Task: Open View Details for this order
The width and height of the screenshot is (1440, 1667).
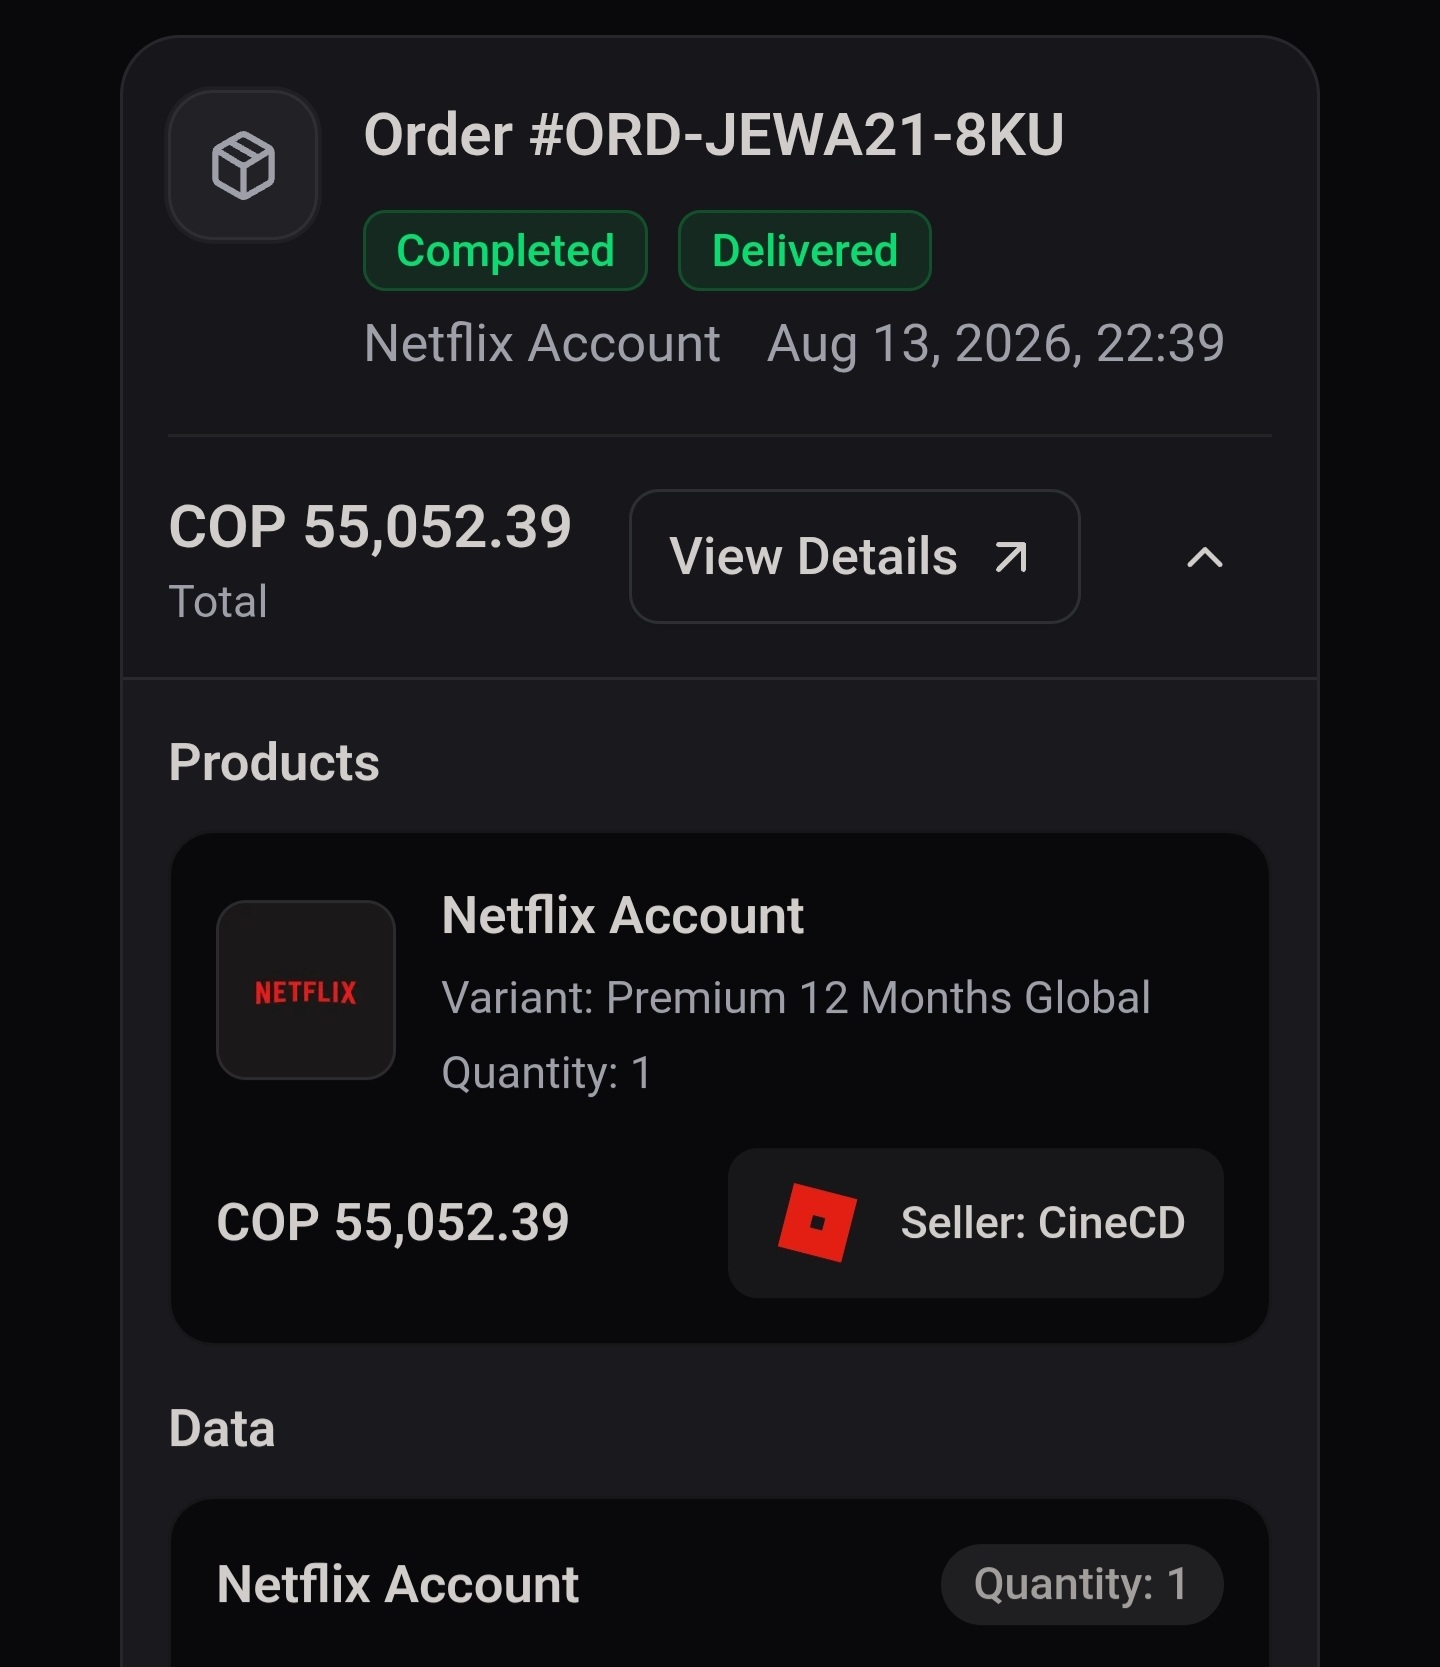Action: (855, 557)
